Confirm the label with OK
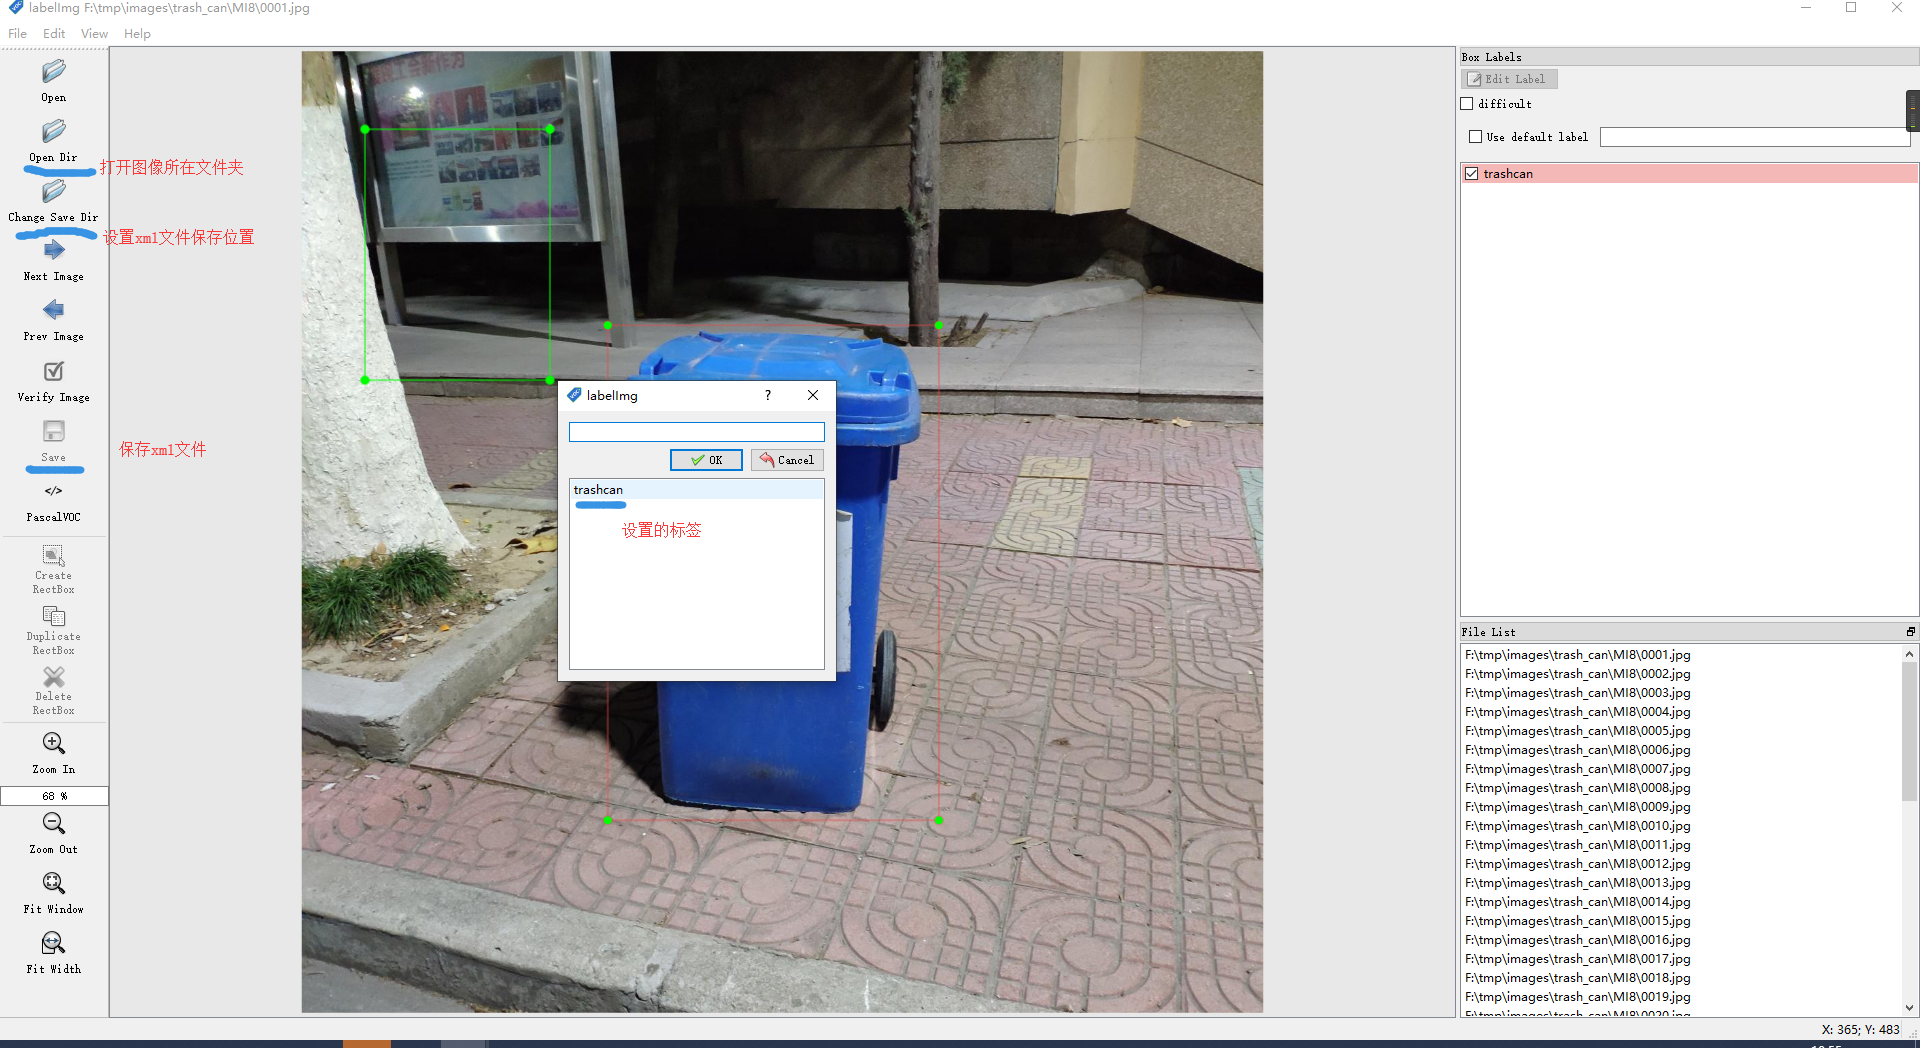This screenshot has height=1048, width=1920. 706,460
